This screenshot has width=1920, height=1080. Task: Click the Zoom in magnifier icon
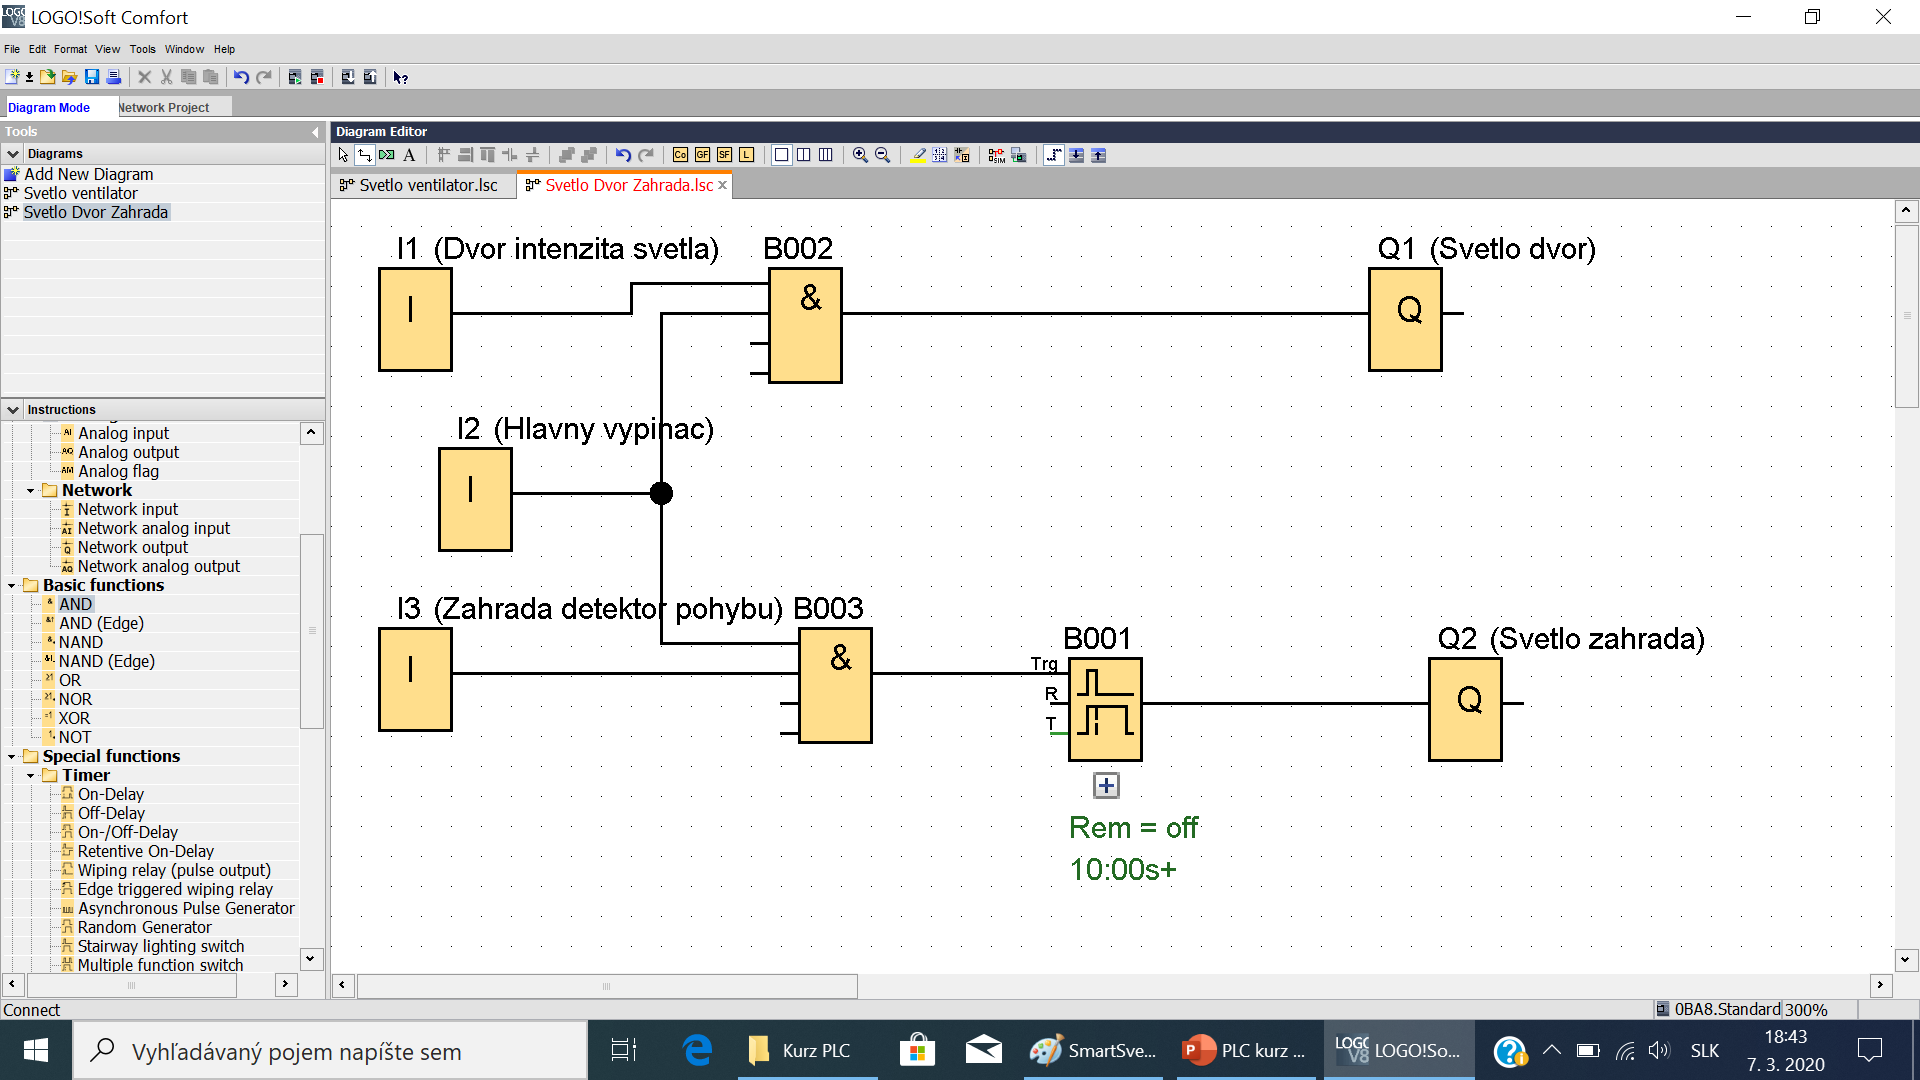point(860,155)
